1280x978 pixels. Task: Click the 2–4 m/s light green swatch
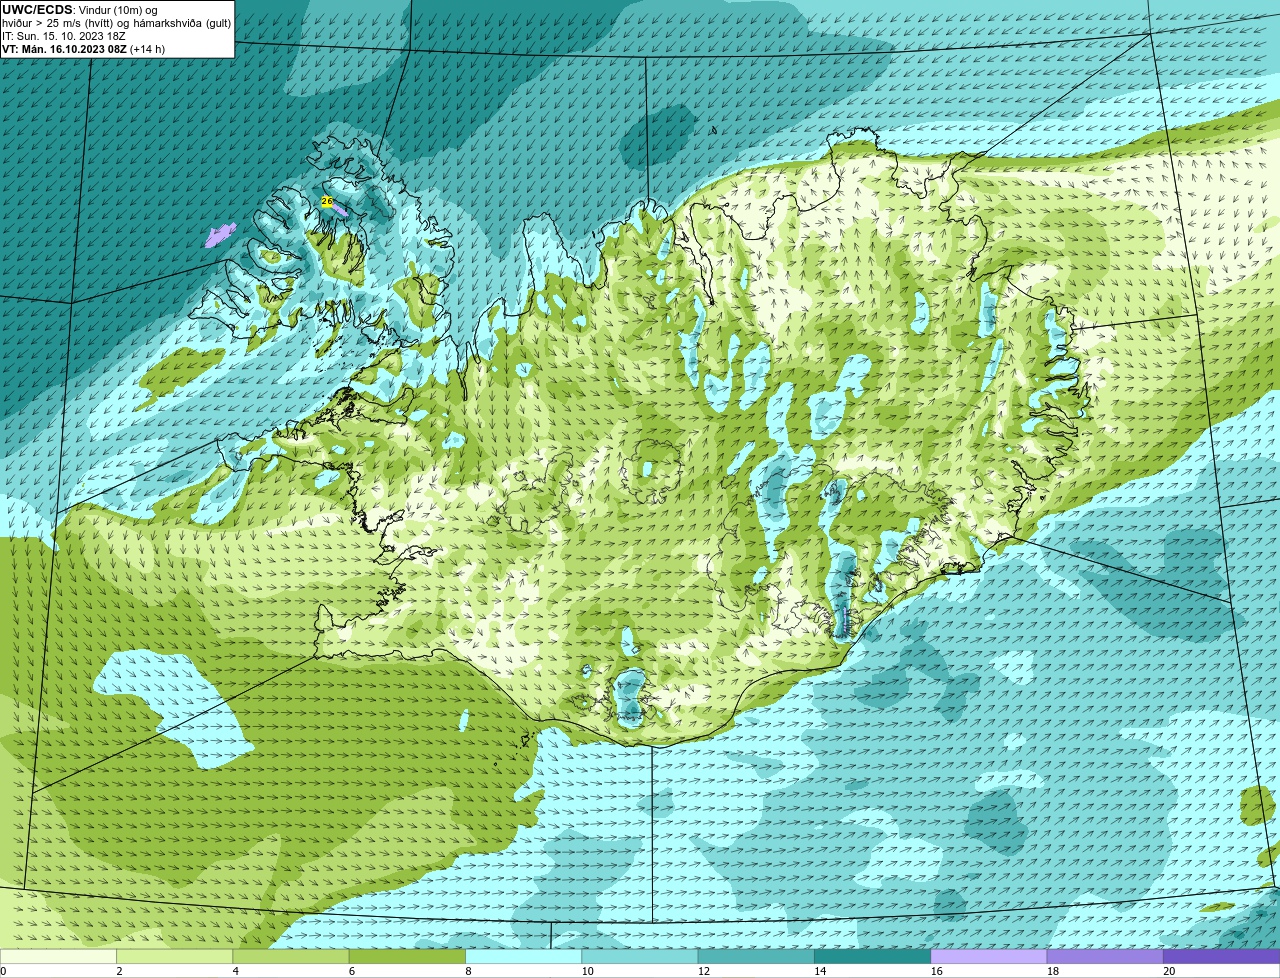click(x=174, y=956)
